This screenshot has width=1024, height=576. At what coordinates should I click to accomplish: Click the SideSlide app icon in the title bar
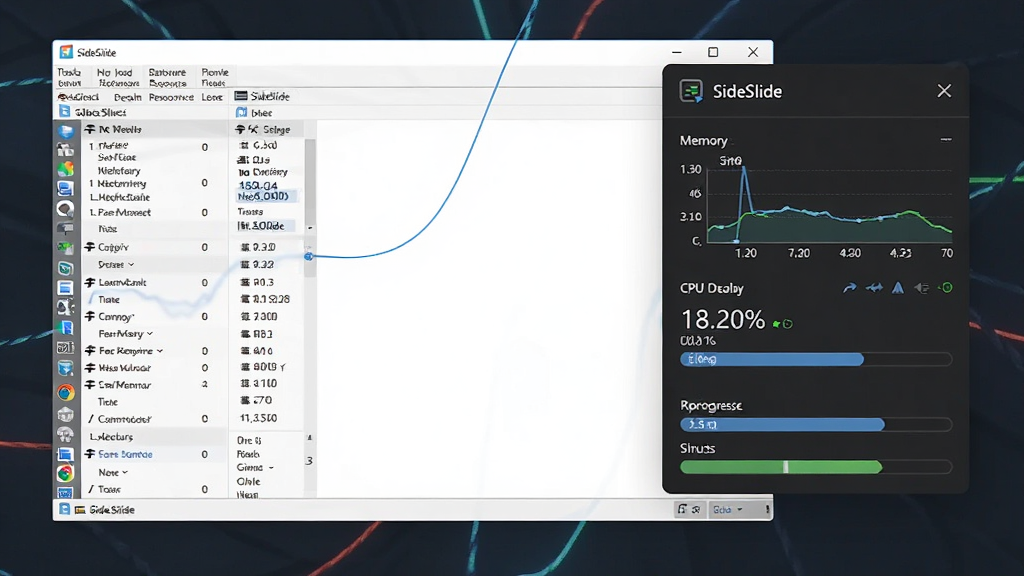point(66,52)
